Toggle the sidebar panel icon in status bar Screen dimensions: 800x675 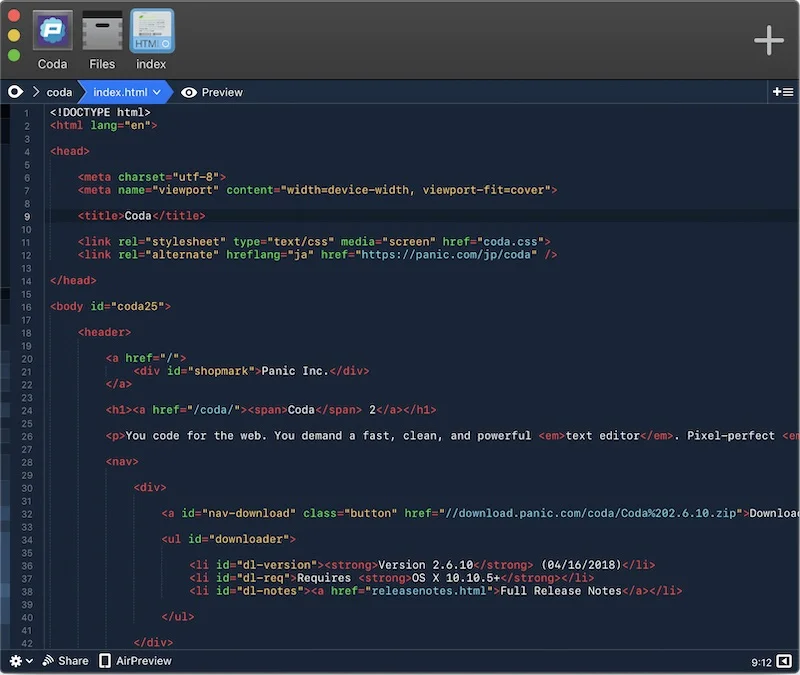(784, 662)
